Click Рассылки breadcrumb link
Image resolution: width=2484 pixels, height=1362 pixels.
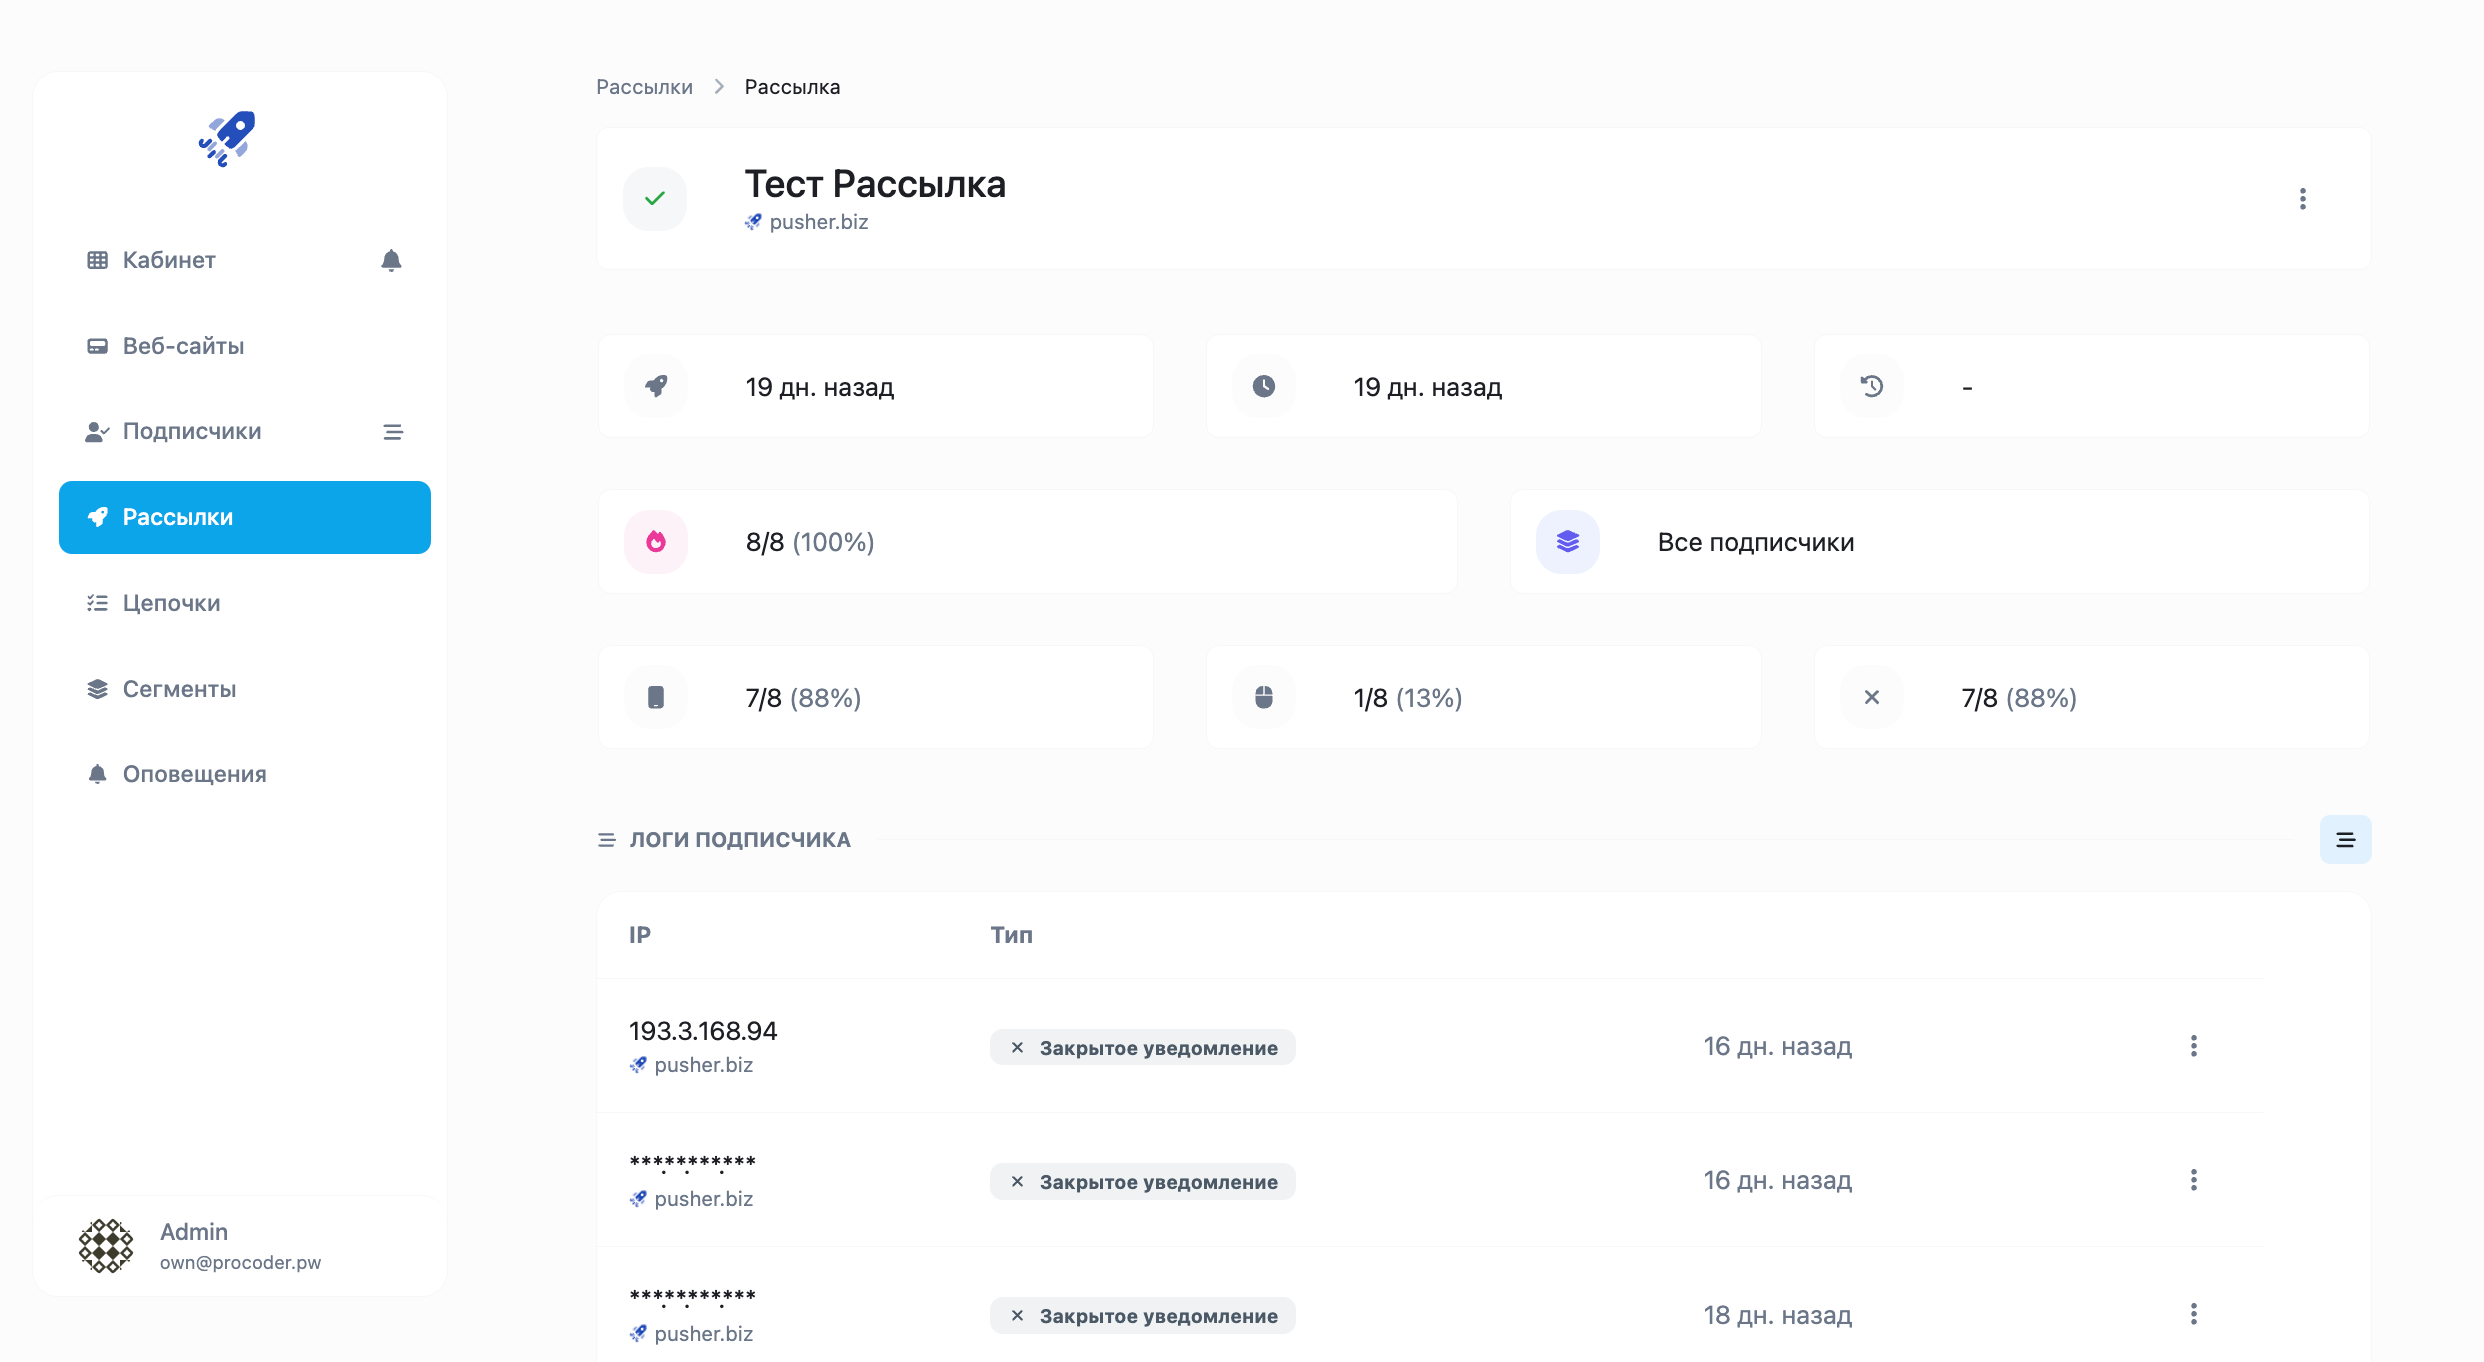(644, 87)
